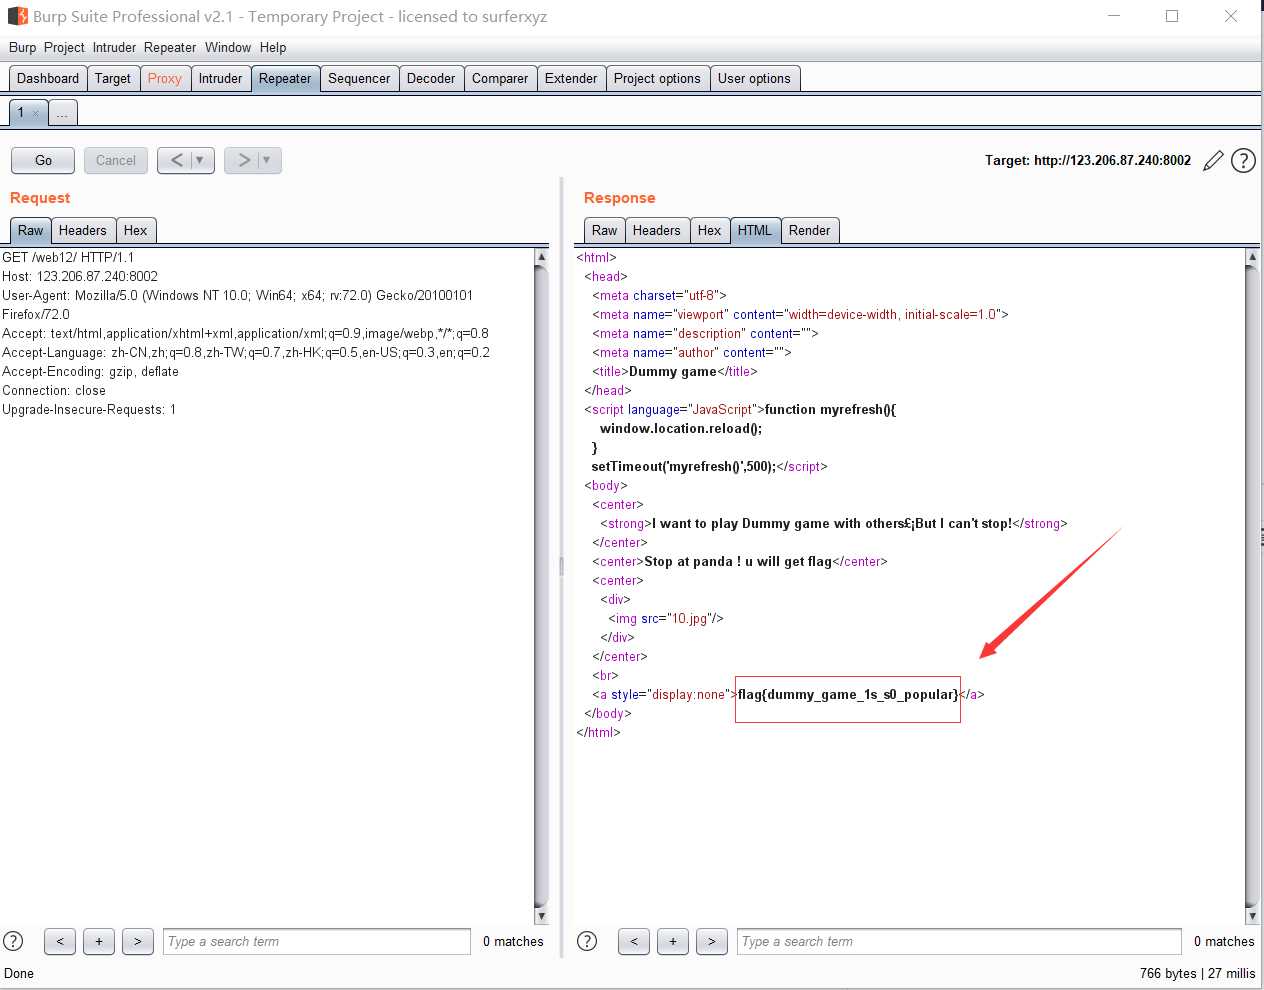
Task: Go to previous match in response search
Action: pyautogui.click(x=634, y=941)
